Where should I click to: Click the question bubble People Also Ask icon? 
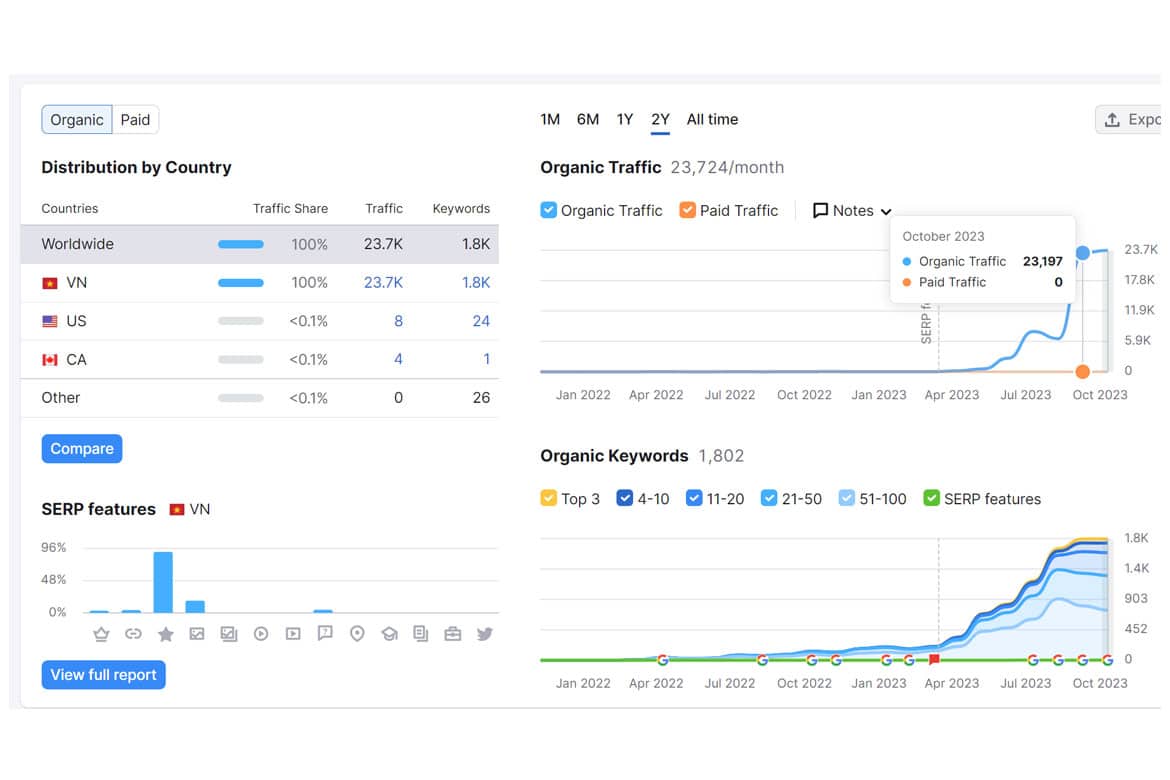(x=325, y=634)
